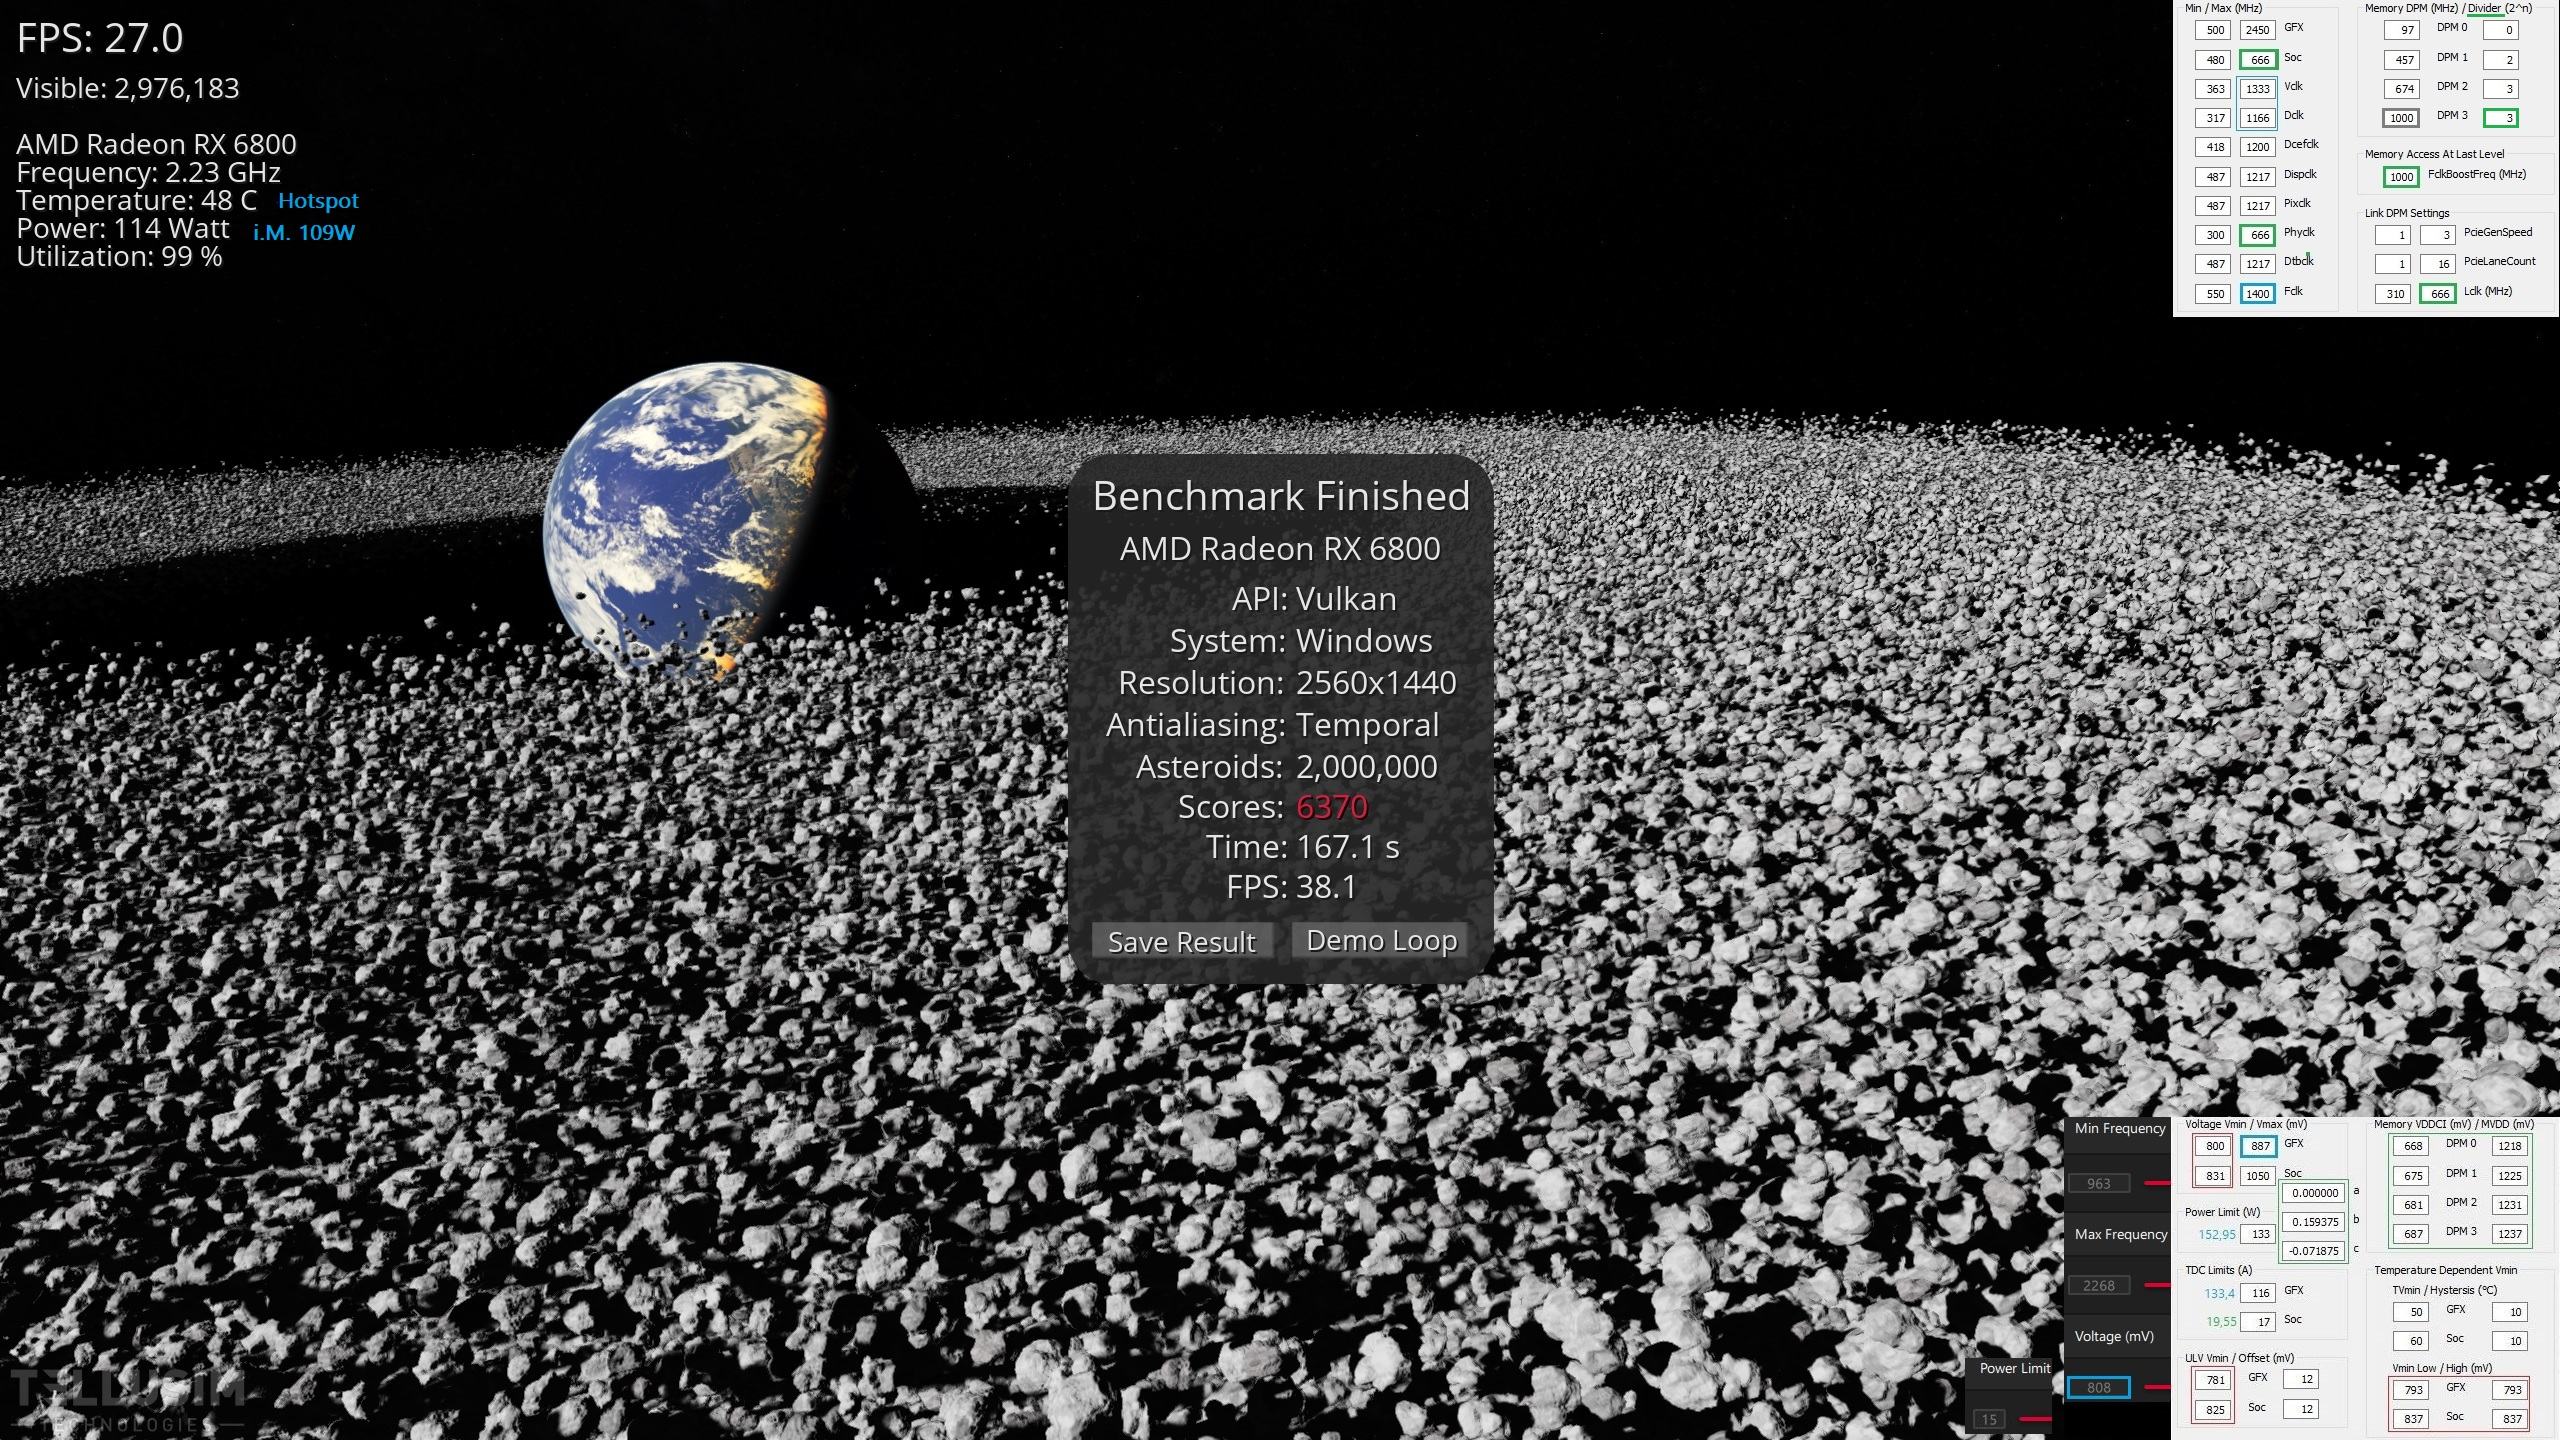Edit the Soc Vmax field 1050
The height and width of the screenshot is (1440, 2560).
(x=2258, y=1175)
